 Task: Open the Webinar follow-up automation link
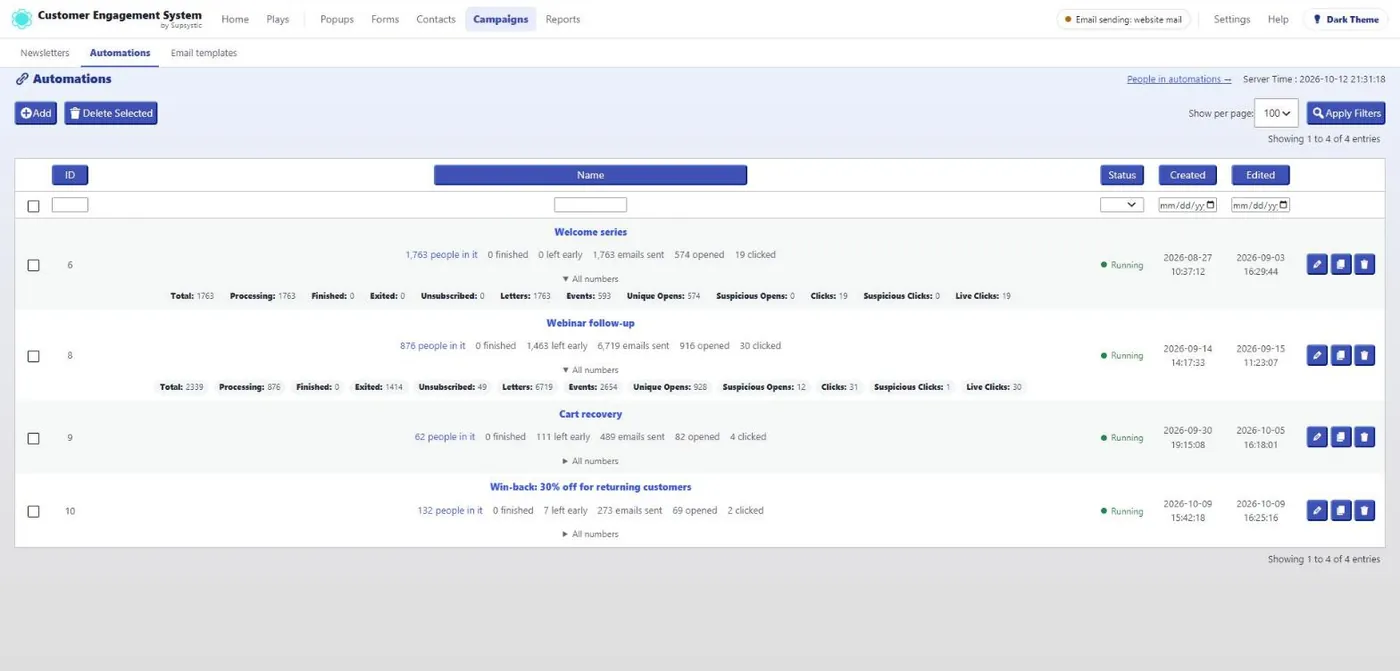pyautogui.click(x=590, y=323)
